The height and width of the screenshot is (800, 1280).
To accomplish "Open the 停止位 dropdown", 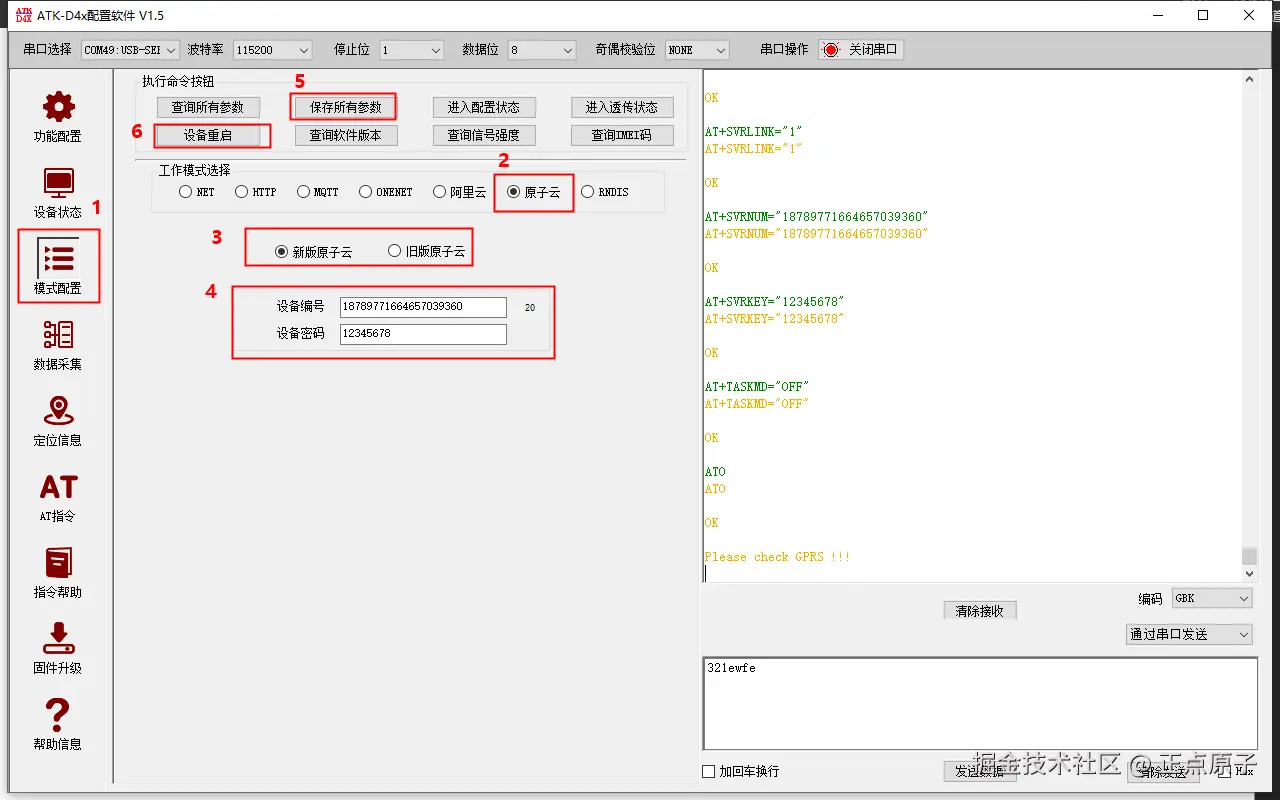I will point(411,50).
